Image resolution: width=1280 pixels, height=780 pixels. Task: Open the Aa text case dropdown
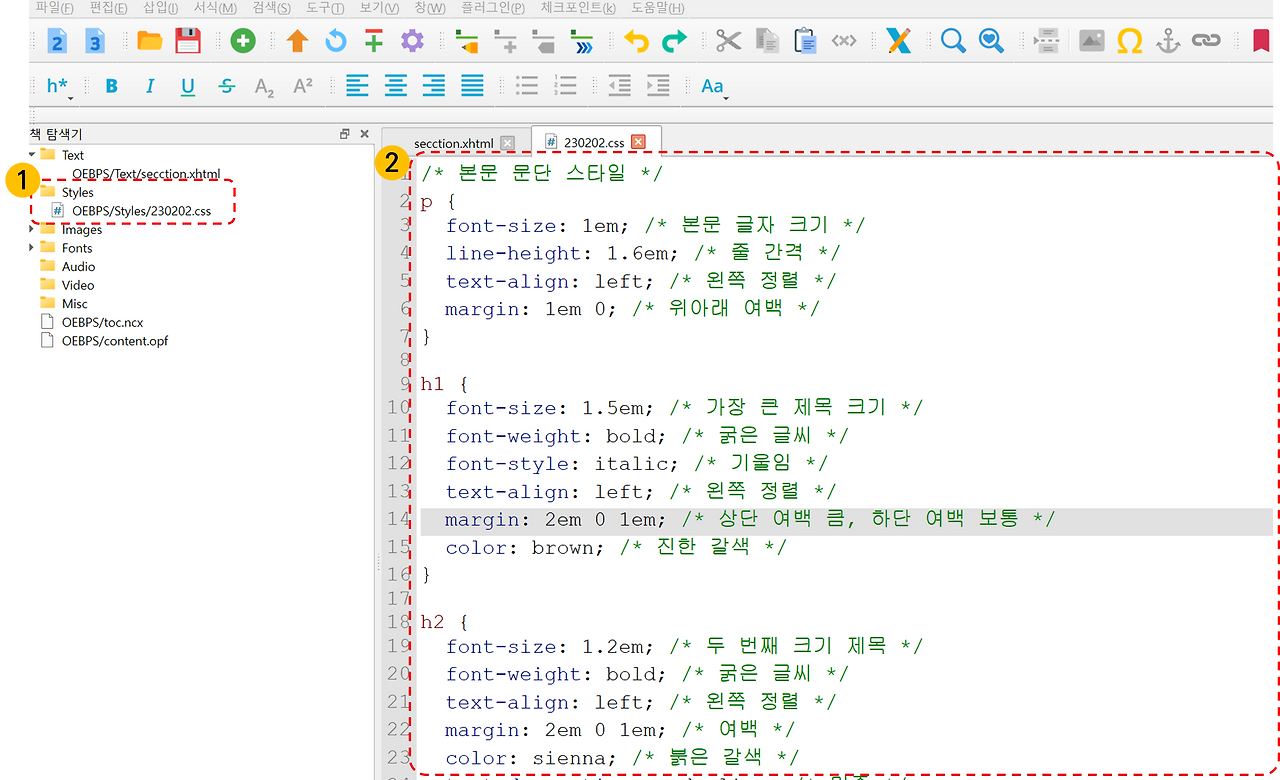713,86
